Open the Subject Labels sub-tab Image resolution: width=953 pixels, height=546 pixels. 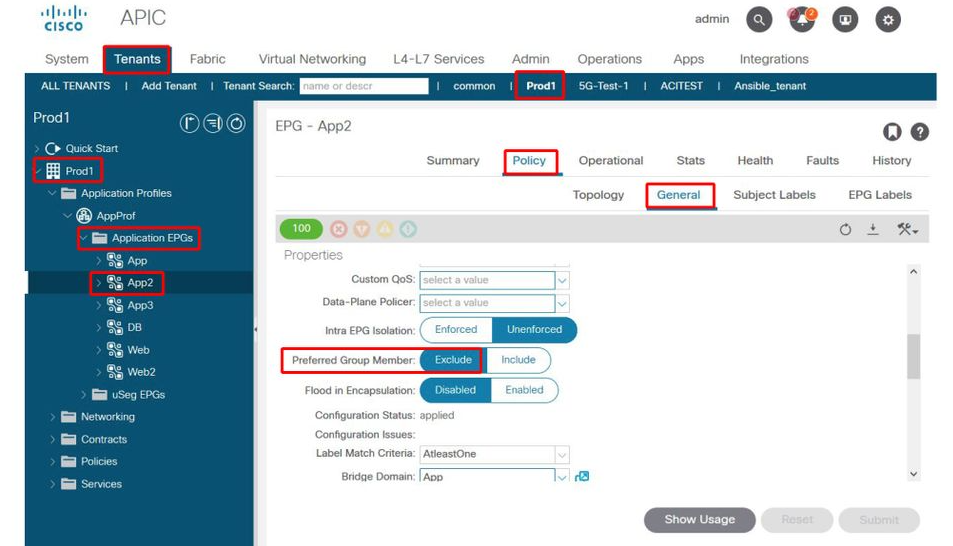pyautogui.click(x=774, y=195)
